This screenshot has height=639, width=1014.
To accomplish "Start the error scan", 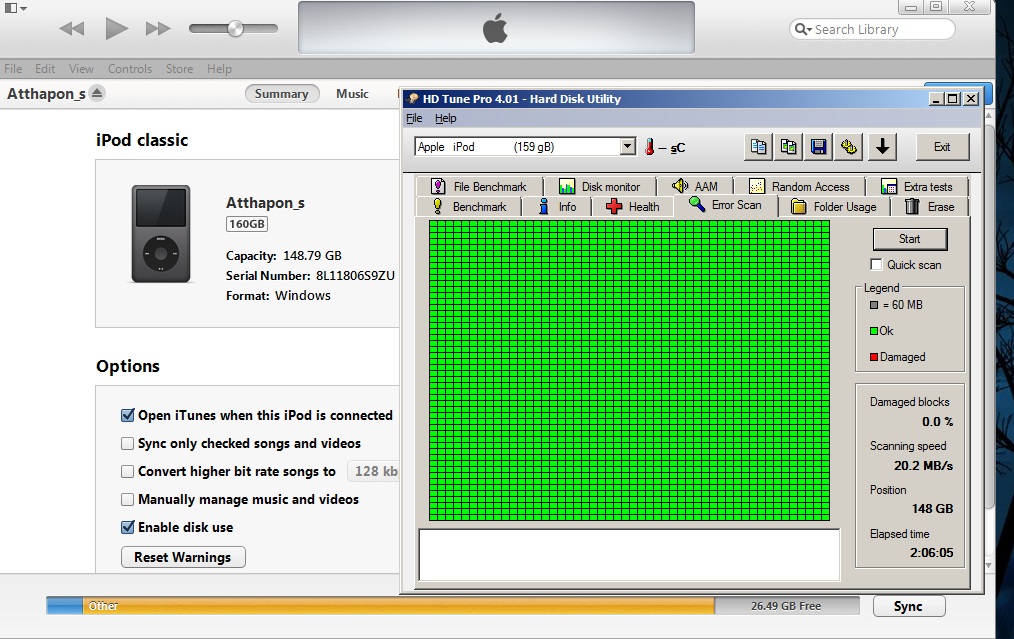I will click(x=909, y=239).
